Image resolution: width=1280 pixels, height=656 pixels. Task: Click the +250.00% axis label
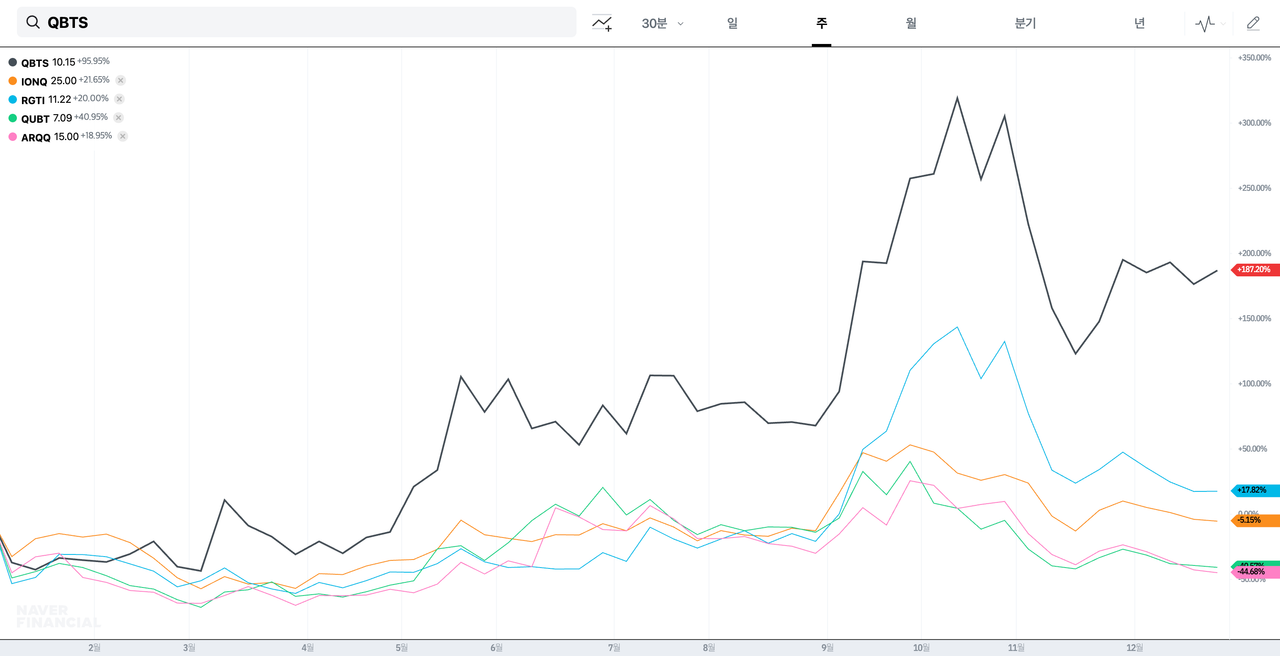1253,188
